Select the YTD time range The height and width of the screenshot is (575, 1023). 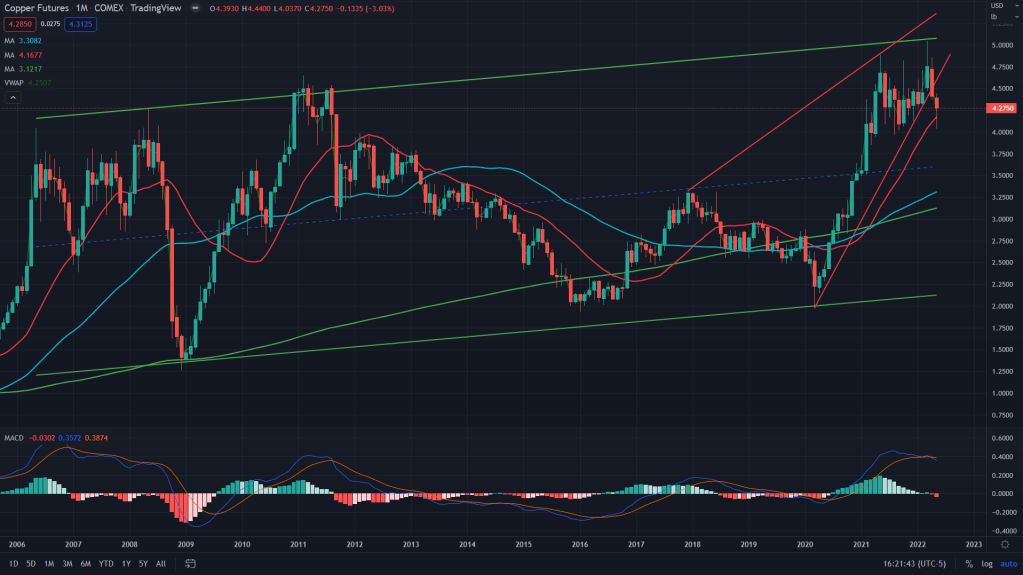coord(106,564)
